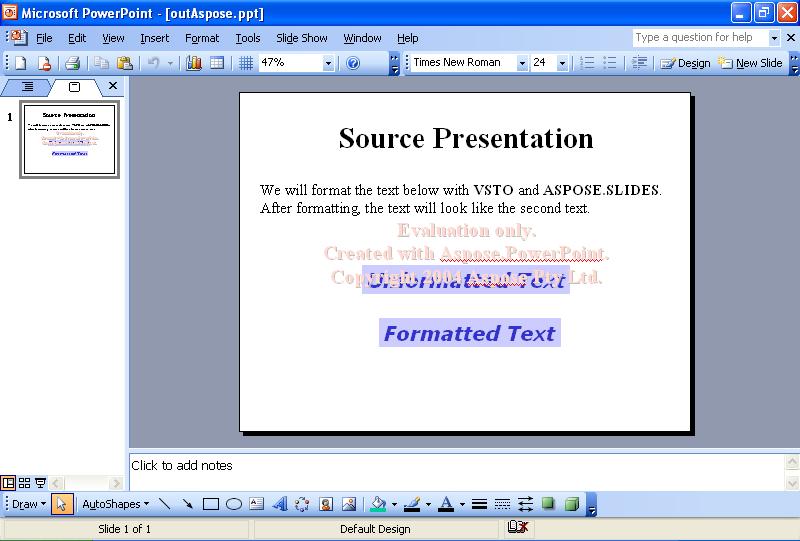The image size is (800, 541).
Task: Open PowerPoint Help question mark icon
Action: (x=353, y=63)
